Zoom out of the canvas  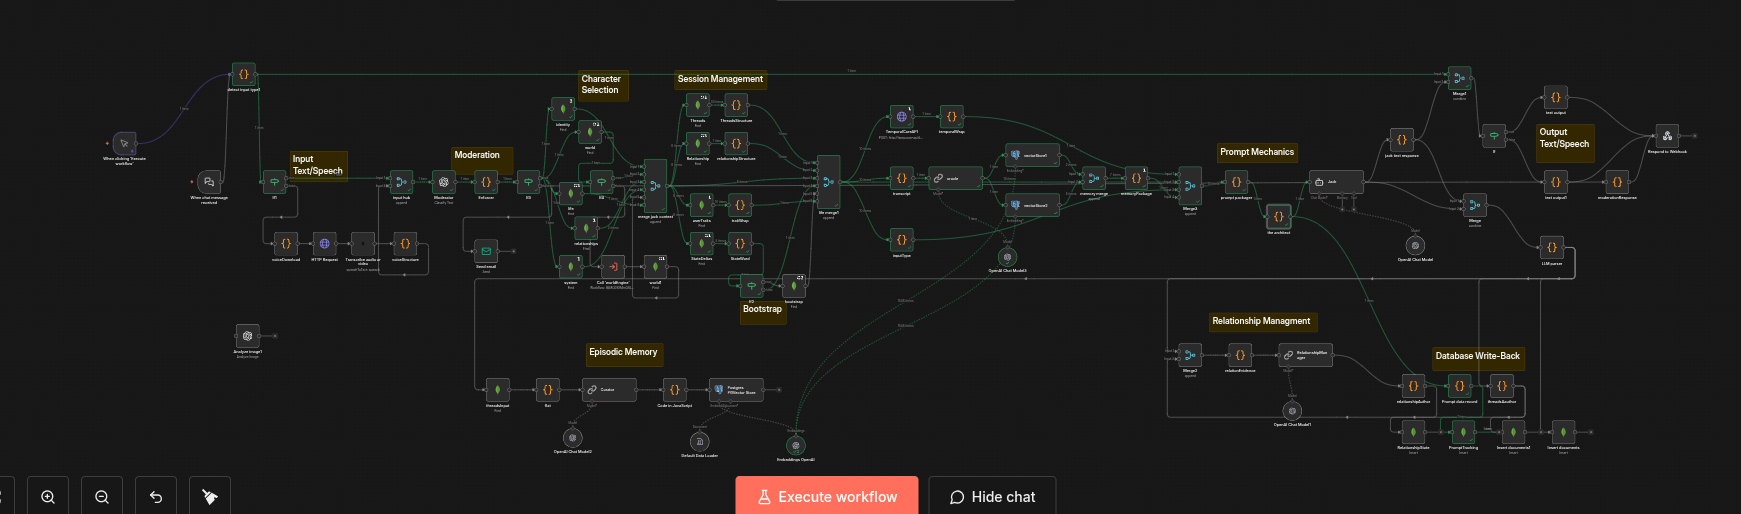102,496
